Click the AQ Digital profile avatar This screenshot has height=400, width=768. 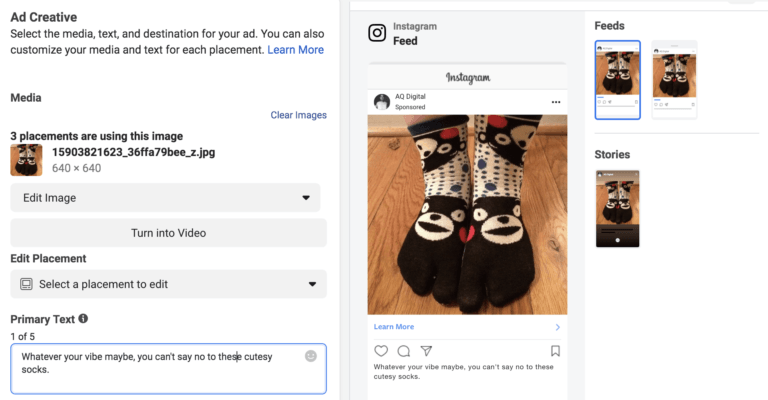[382, 102]
